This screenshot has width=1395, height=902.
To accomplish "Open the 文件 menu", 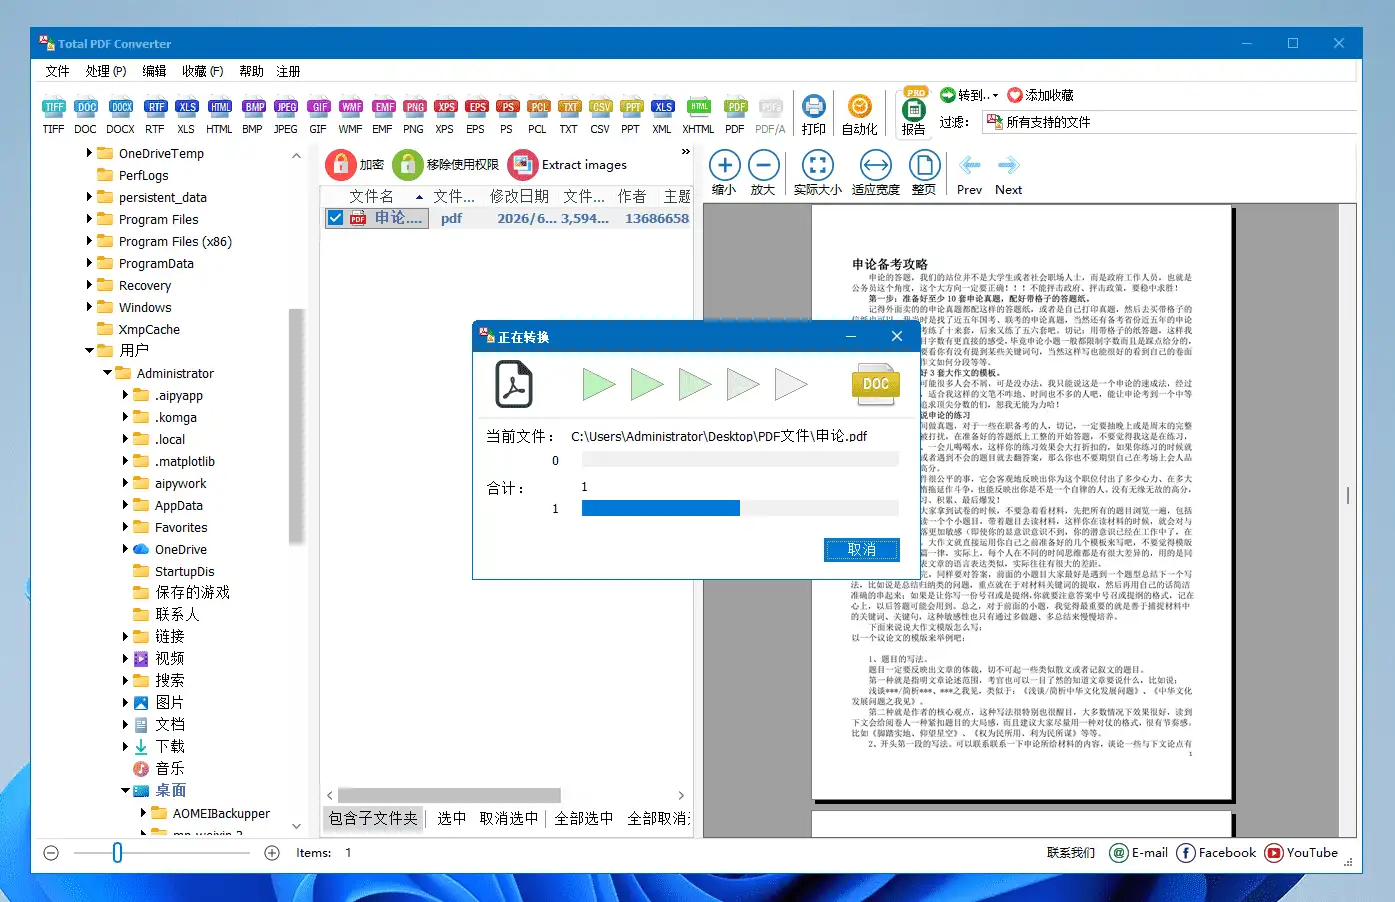I will click(x=57, y=71).
